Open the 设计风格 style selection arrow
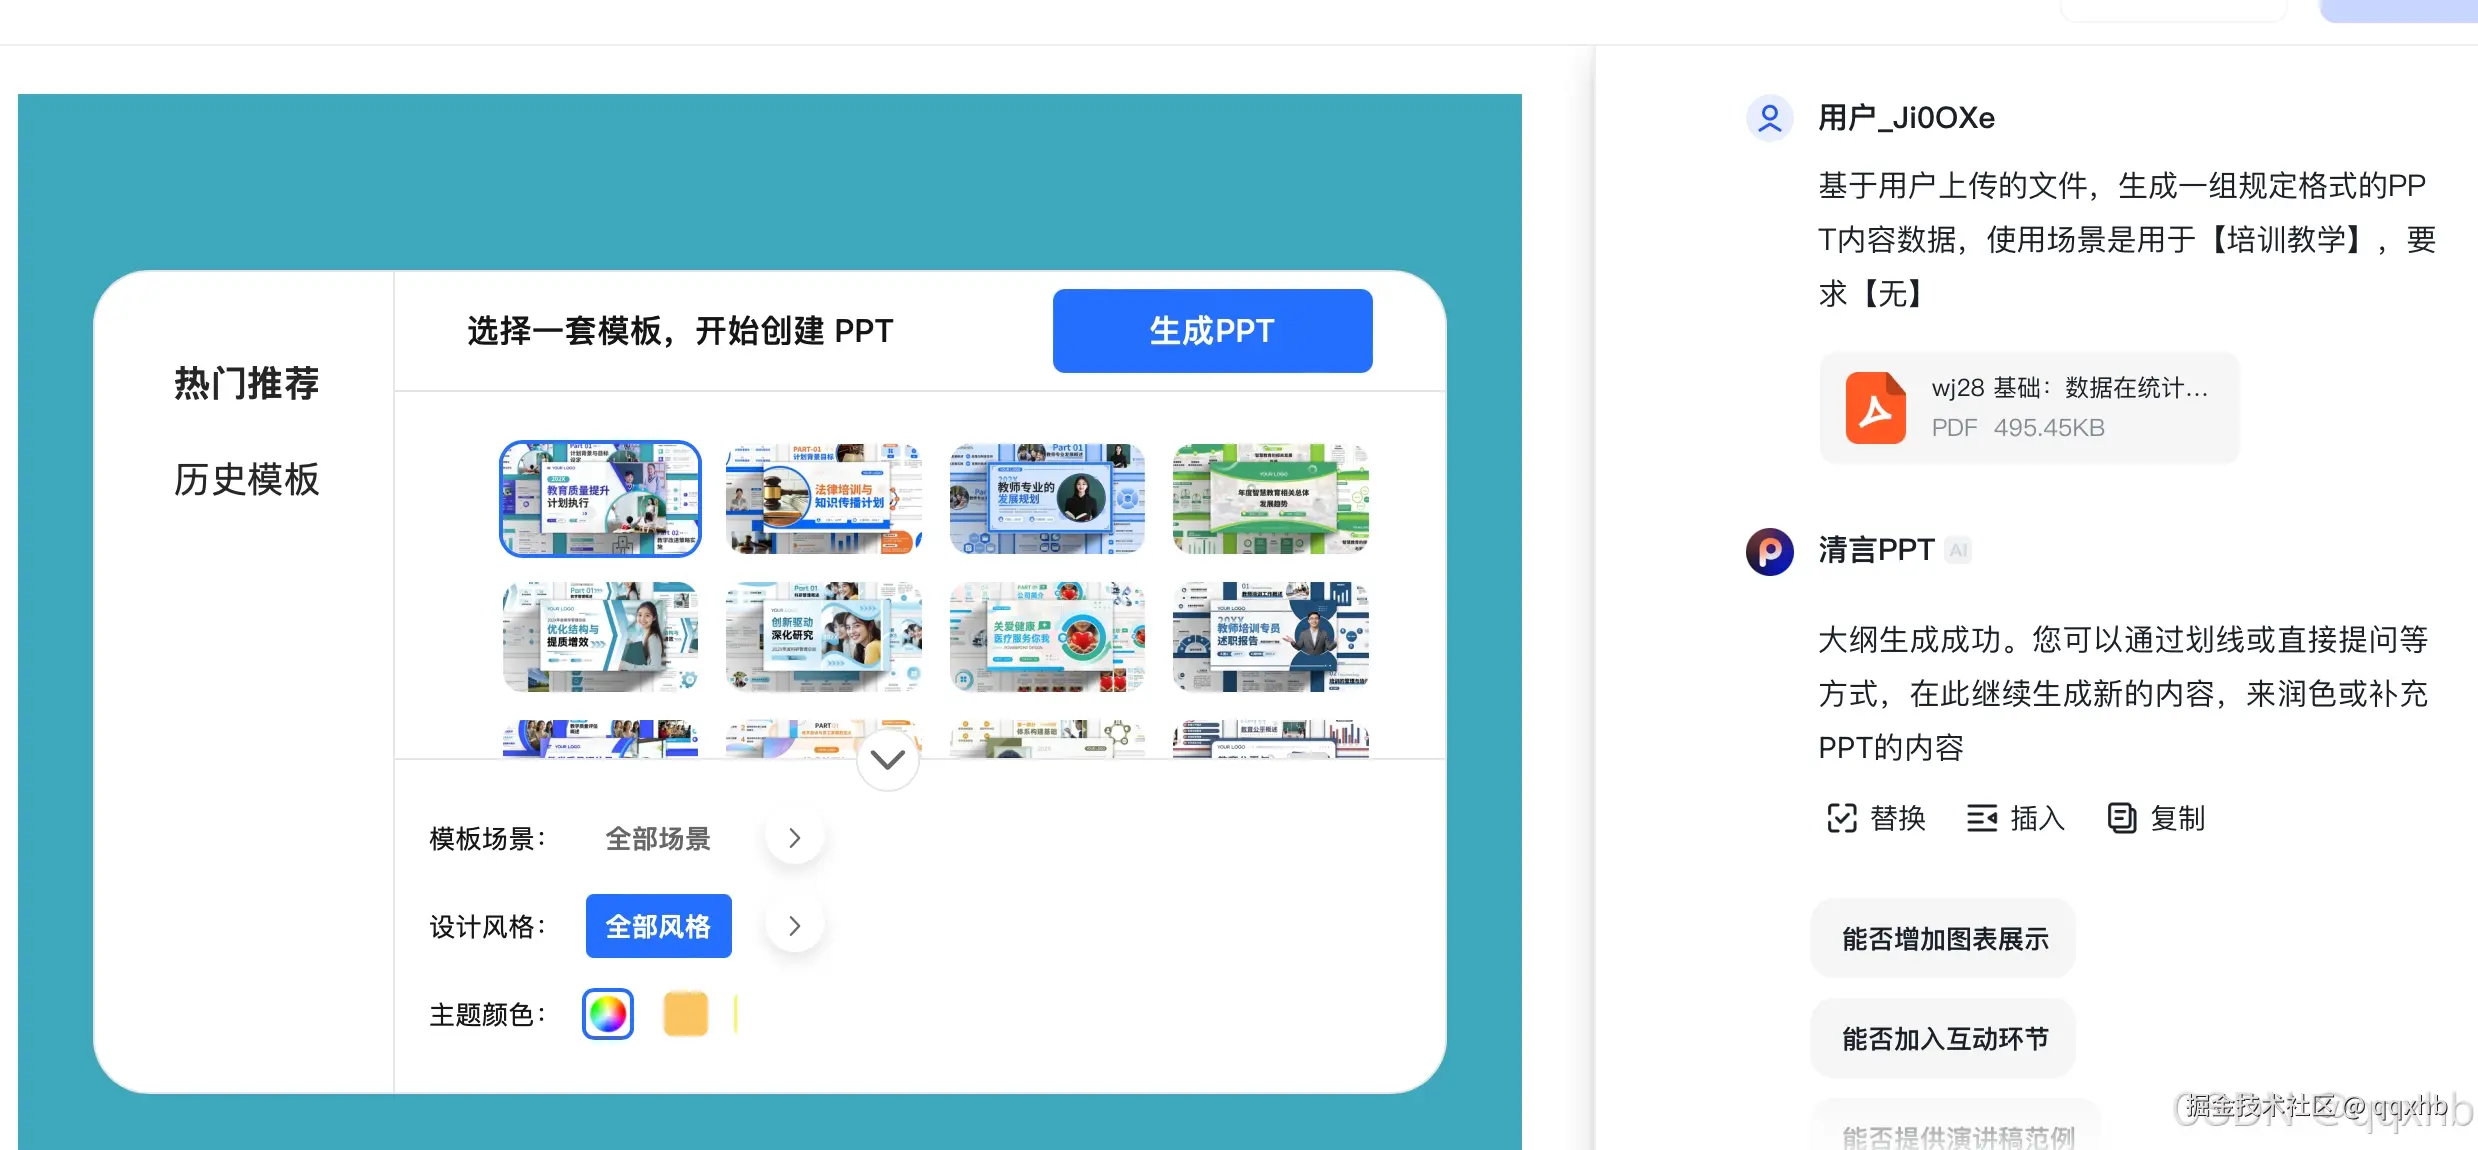This screenshot has width=2478, height=1150. 794,925
